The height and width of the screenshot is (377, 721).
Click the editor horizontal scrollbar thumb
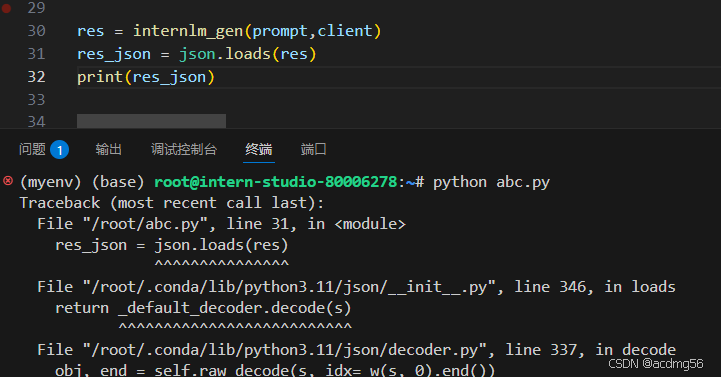[151, 121]
